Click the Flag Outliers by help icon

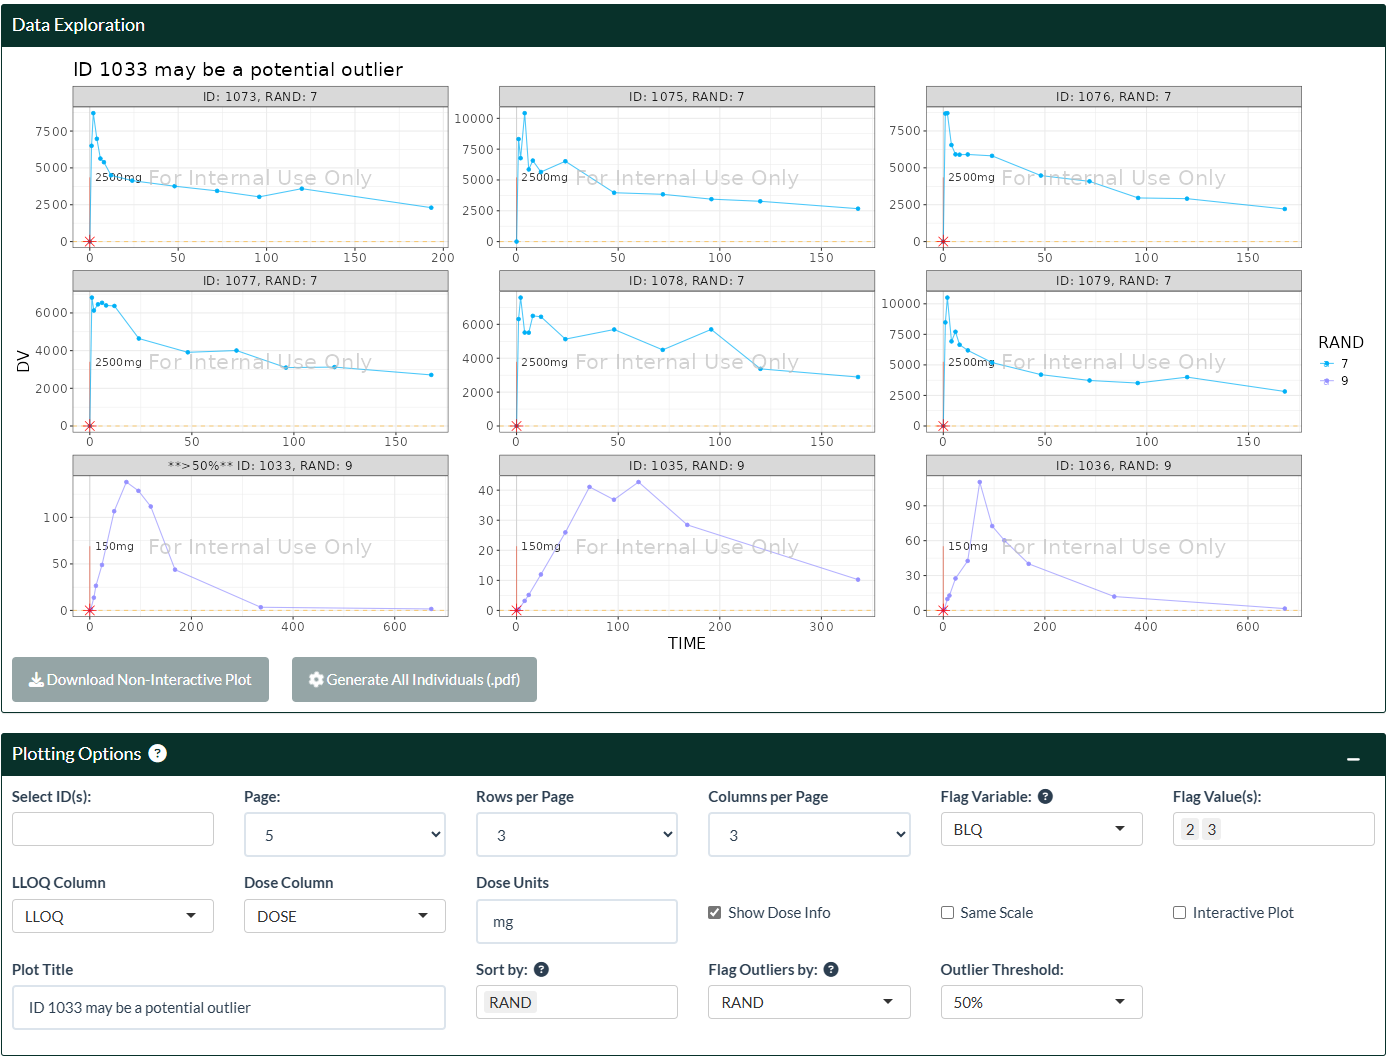831,970
